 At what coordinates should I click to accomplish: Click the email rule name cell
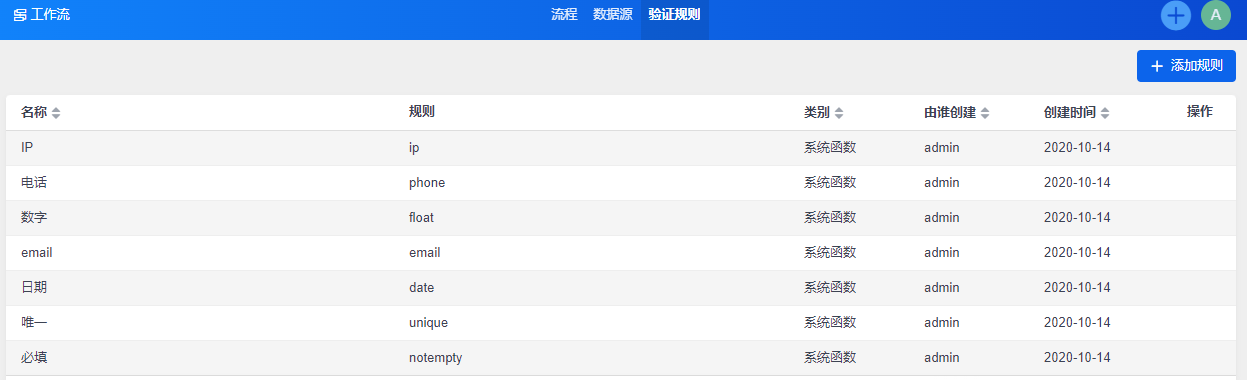(x=37, y=253)
